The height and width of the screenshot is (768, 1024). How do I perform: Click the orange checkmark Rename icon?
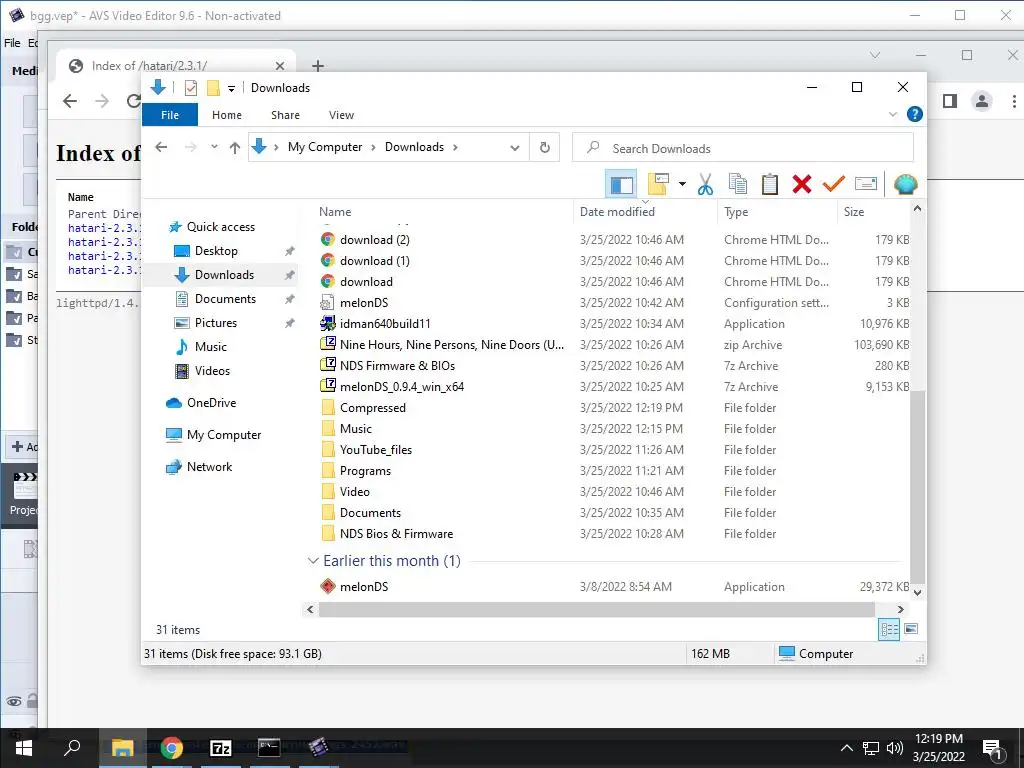(x=833, y=184)
